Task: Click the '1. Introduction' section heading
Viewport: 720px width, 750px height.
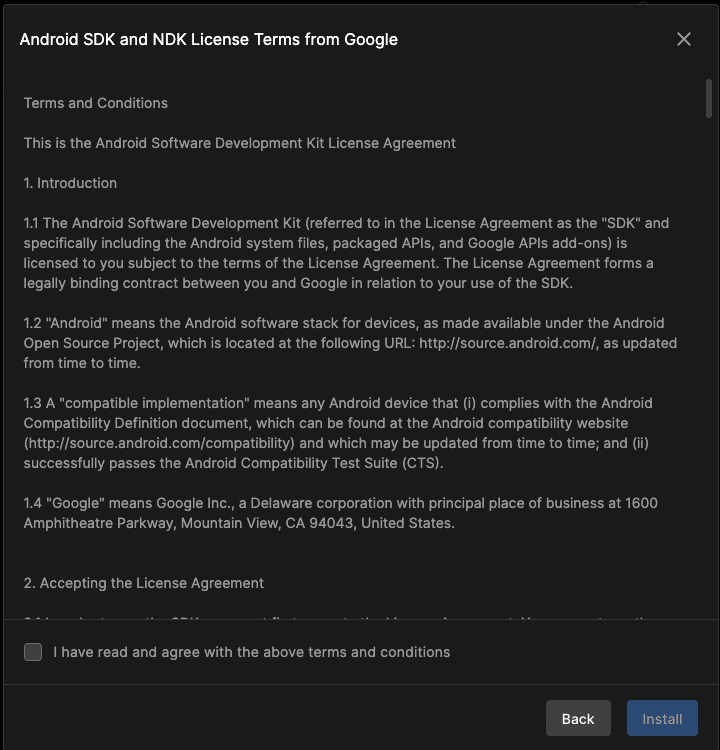Action: click(70, 183)
